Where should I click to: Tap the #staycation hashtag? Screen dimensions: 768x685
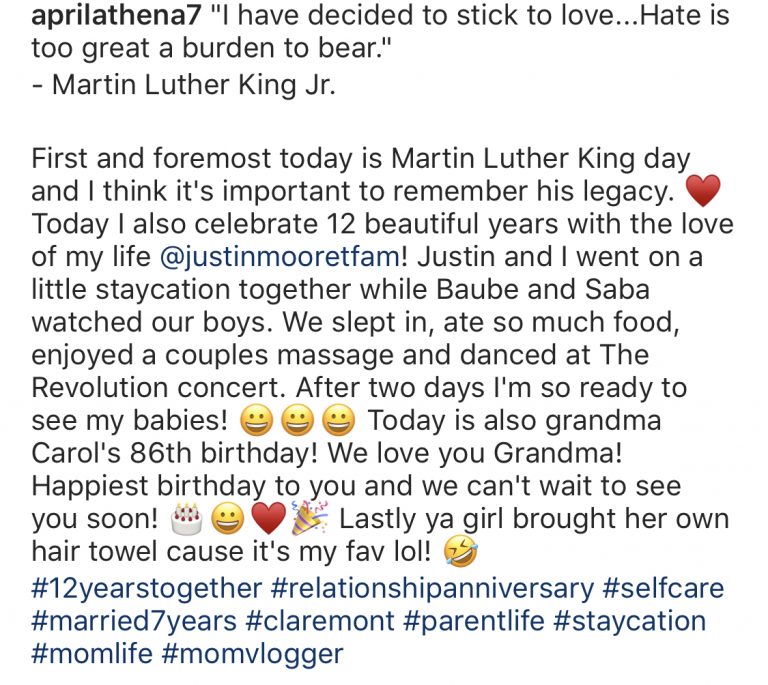point(630,621)
